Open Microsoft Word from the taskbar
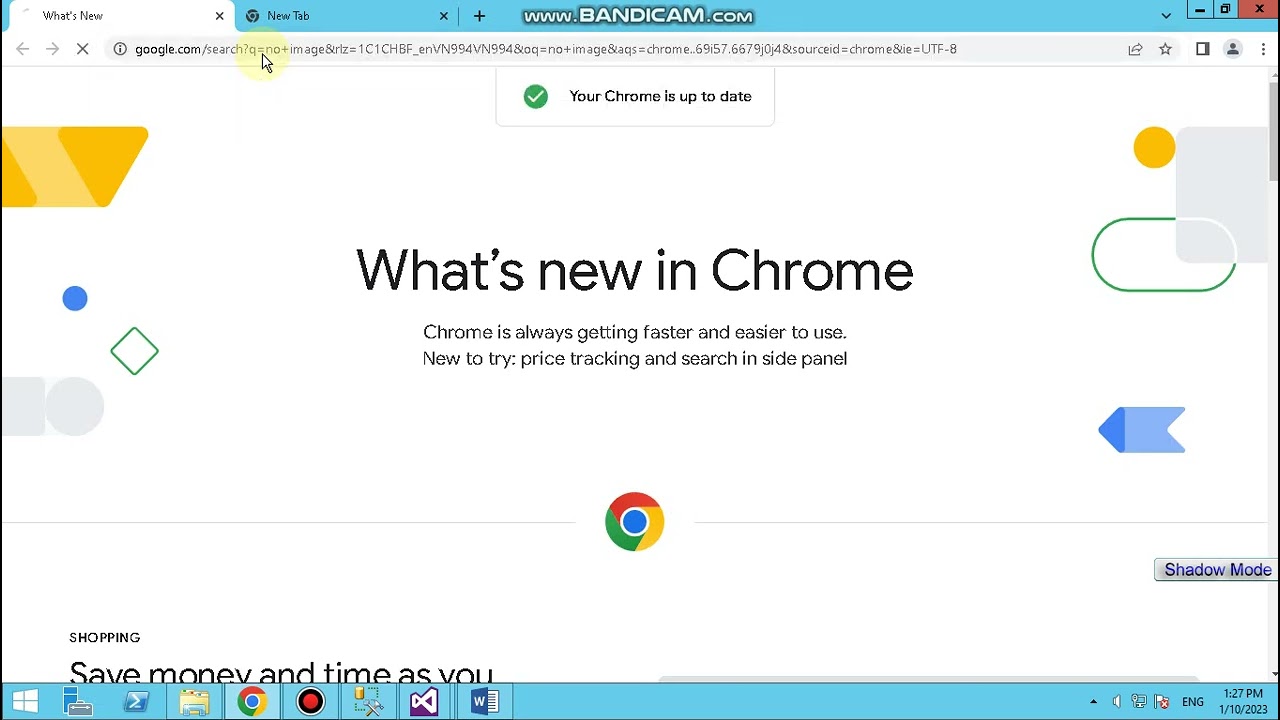Screen dimensions: 1280x720 [x=485, y=702]
